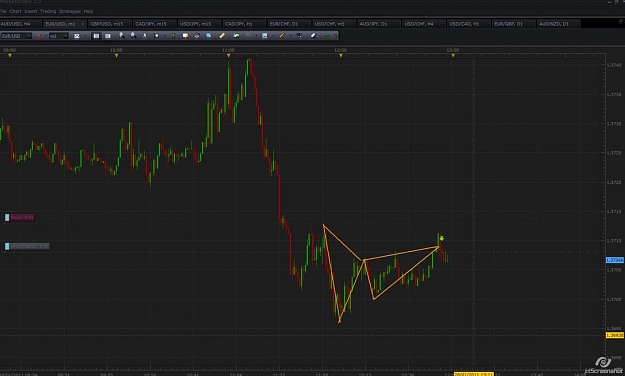The image size is (625, 376).
Task: Click the drawing tool icon after the line tool
Action: [299, 36]
